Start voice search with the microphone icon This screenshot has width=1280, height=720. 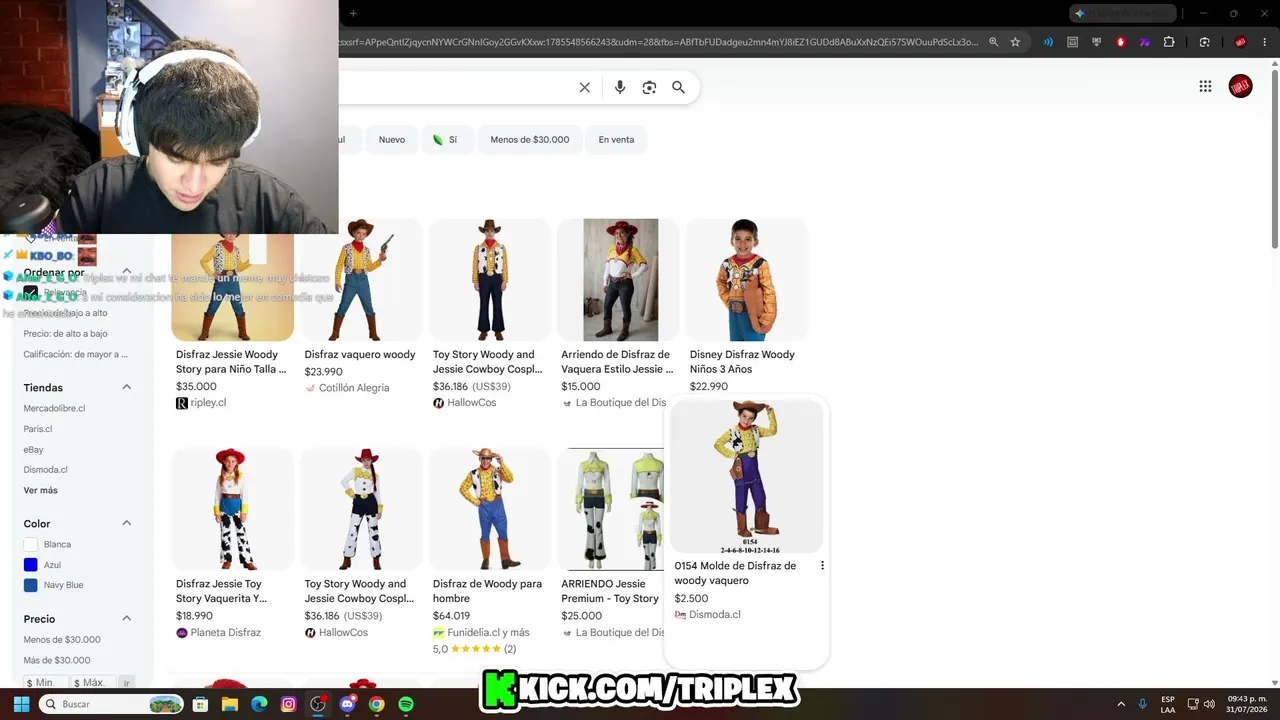click(620, 87)
